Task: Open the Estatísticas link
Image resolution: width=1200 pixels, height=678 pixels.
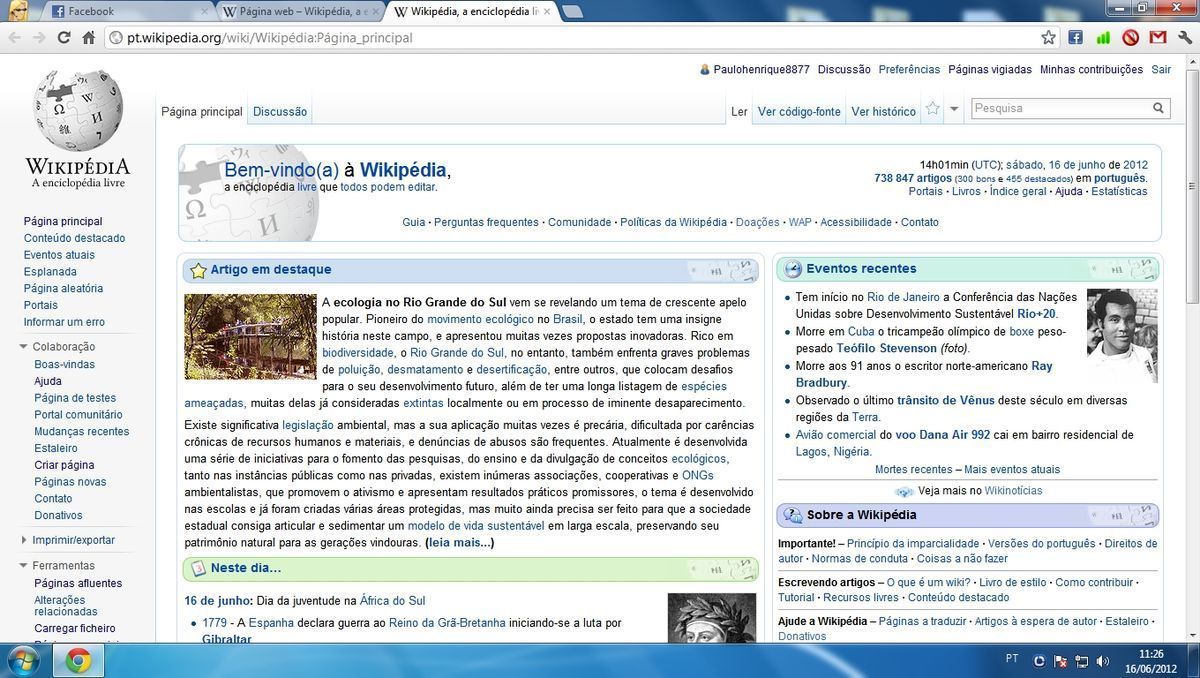Action: point(1119,192)
